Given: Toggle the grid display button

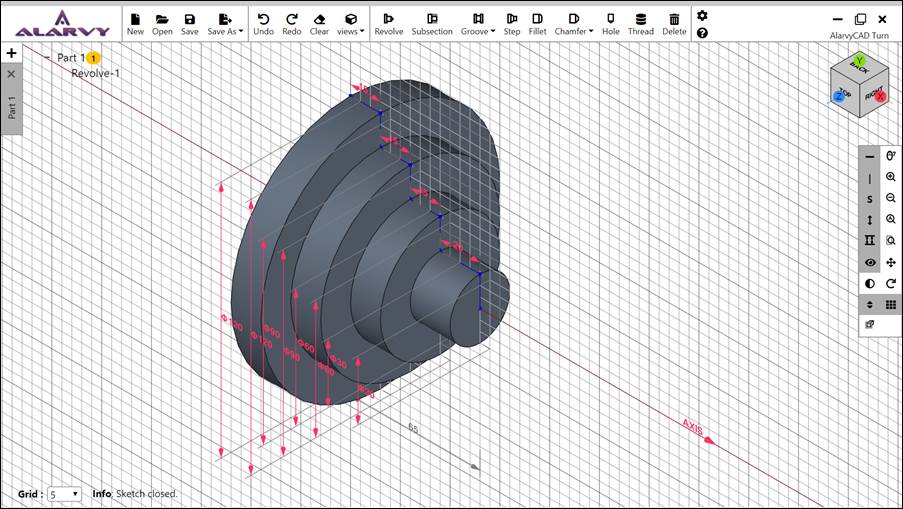Looking at the screenshot, I should [890, 305].
